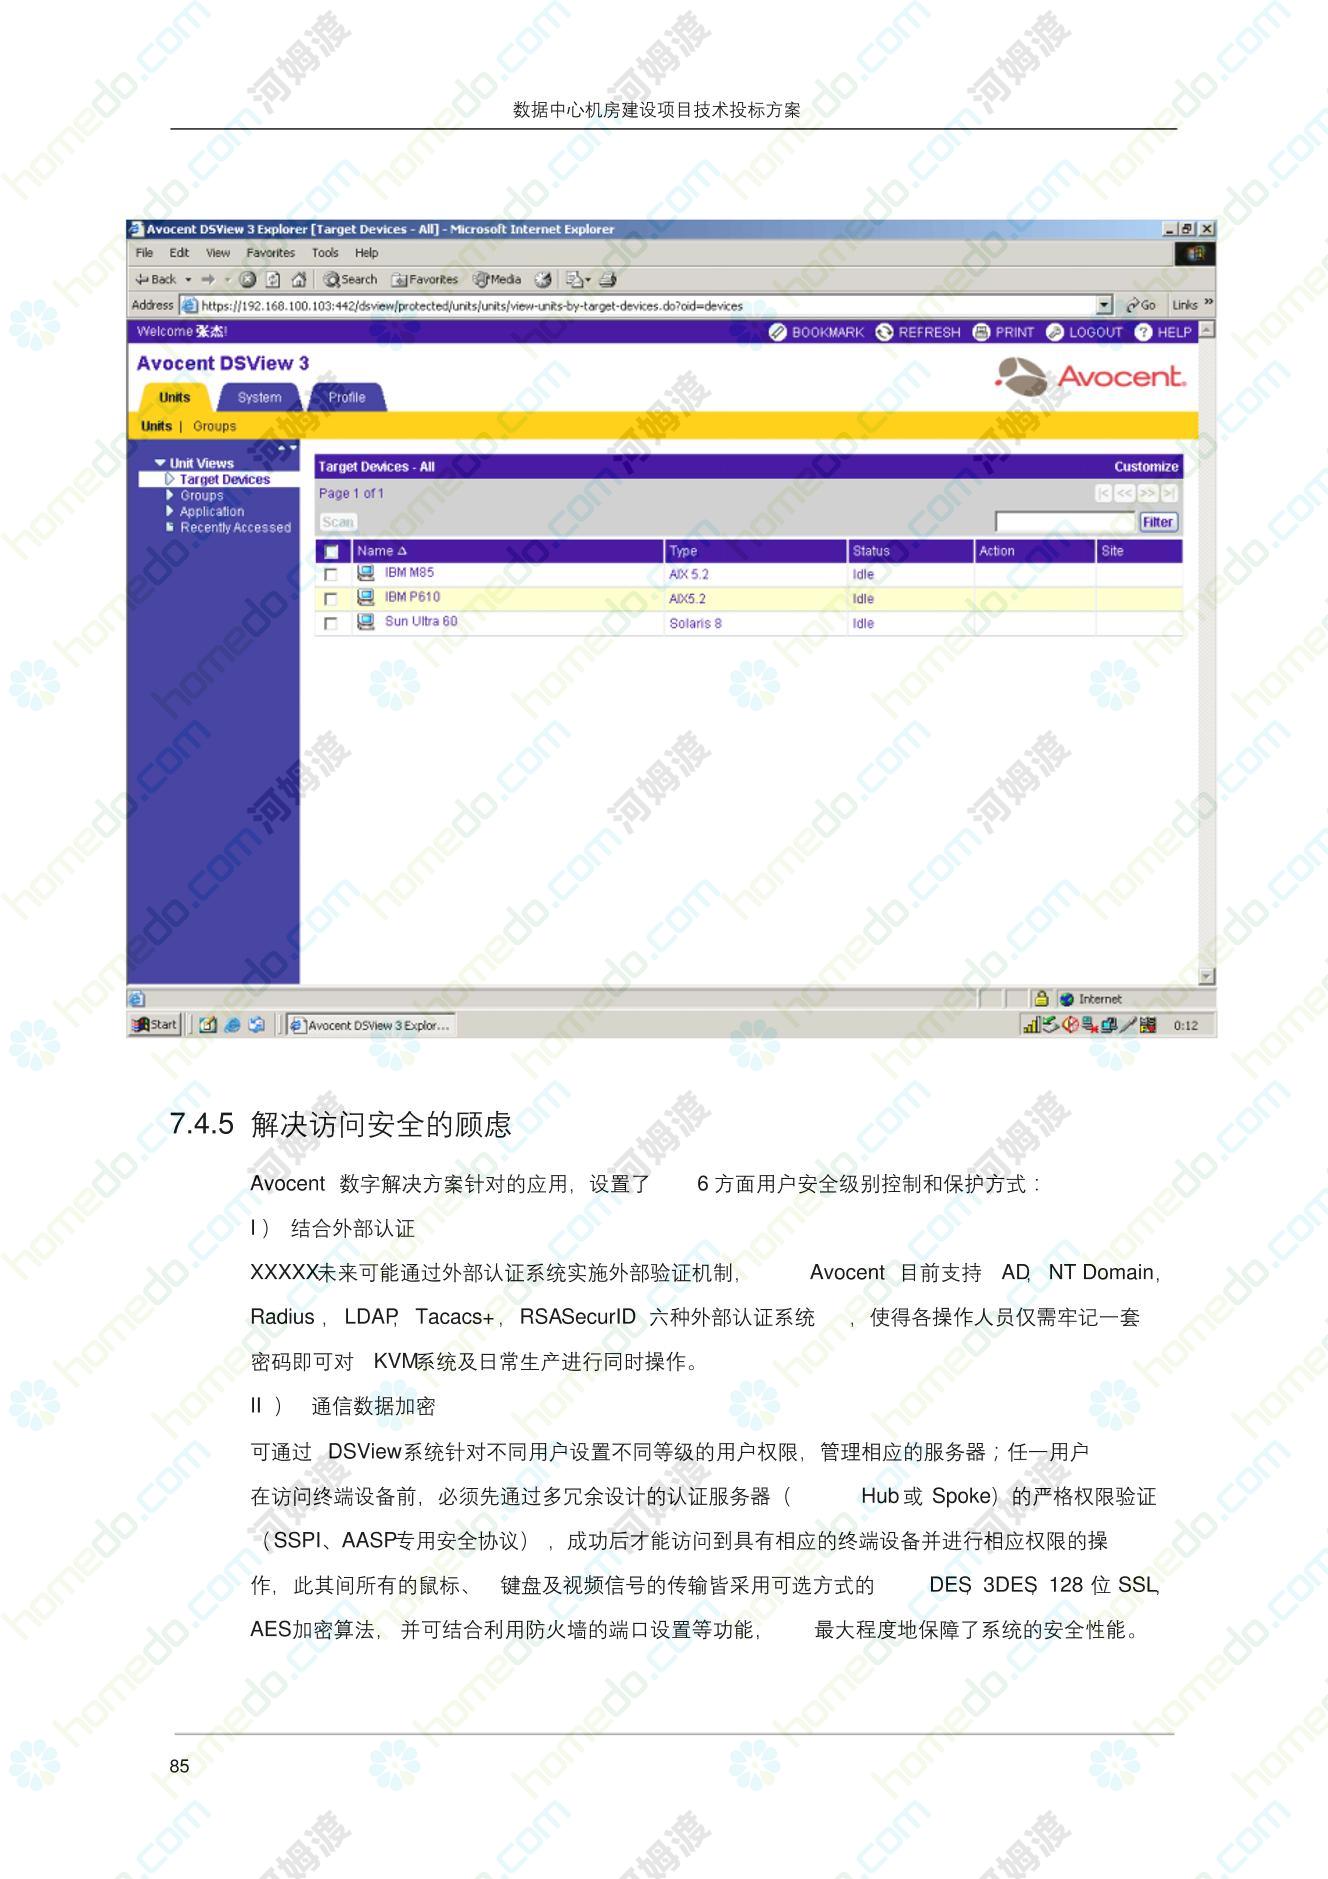The width and height of the screenshot is (1328, 1879).
Task: Open the Help menu
Action: [366, 253]
